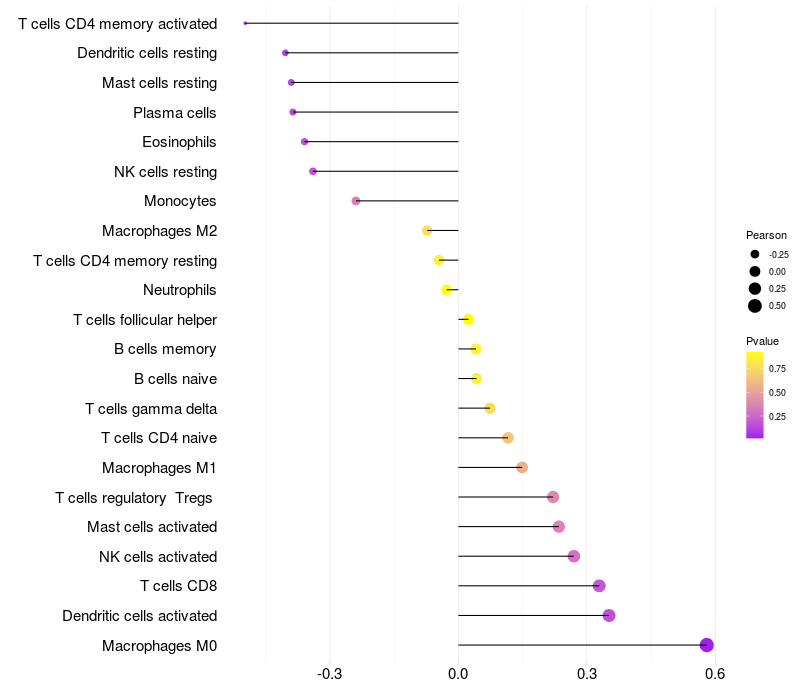Viewport: 800px width, 700px height.
Task: Click the -0.25 Pearson legend circle
Action: click(755, 254)
